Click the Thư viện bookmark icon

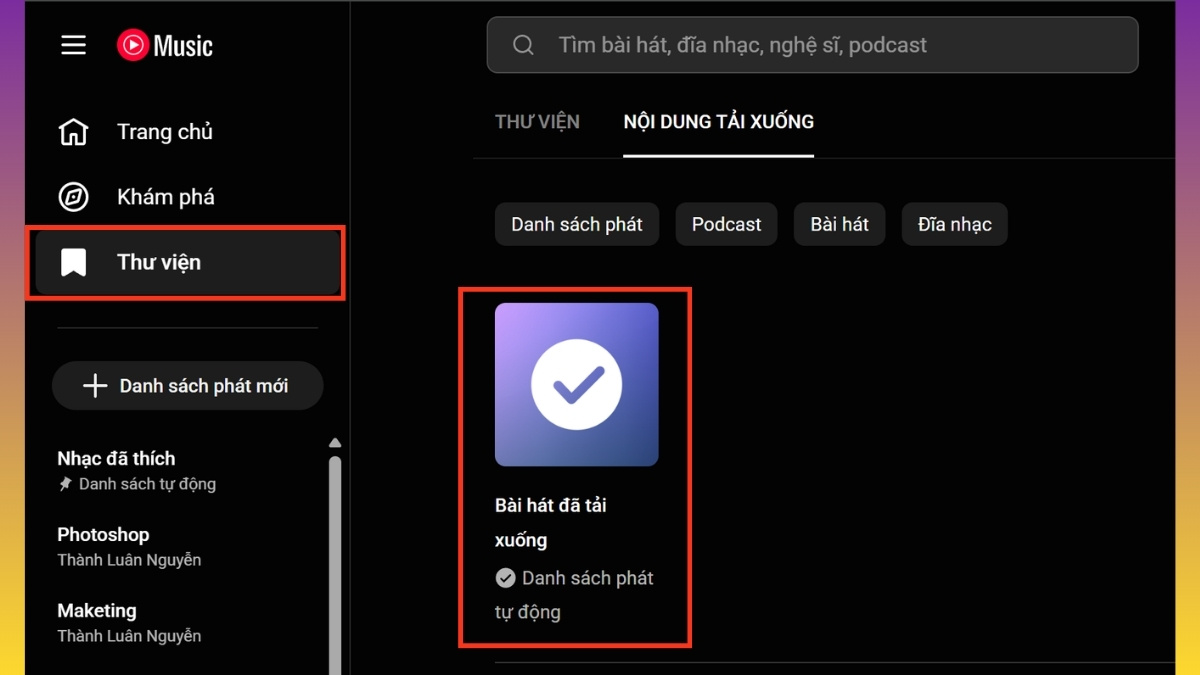click(73, 262)
